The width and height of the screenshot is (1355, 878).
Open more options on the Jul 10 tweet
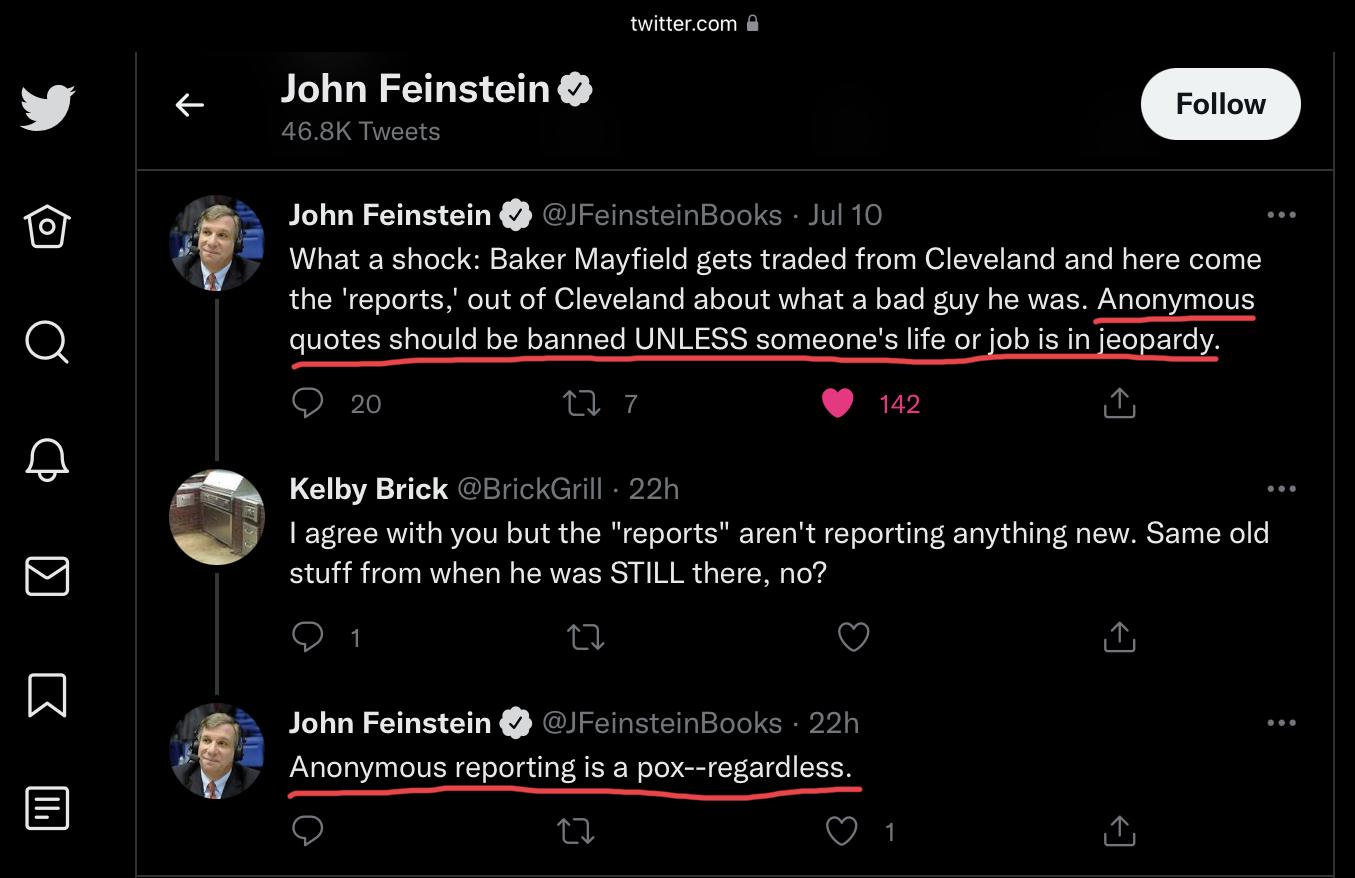[1281, 215]
